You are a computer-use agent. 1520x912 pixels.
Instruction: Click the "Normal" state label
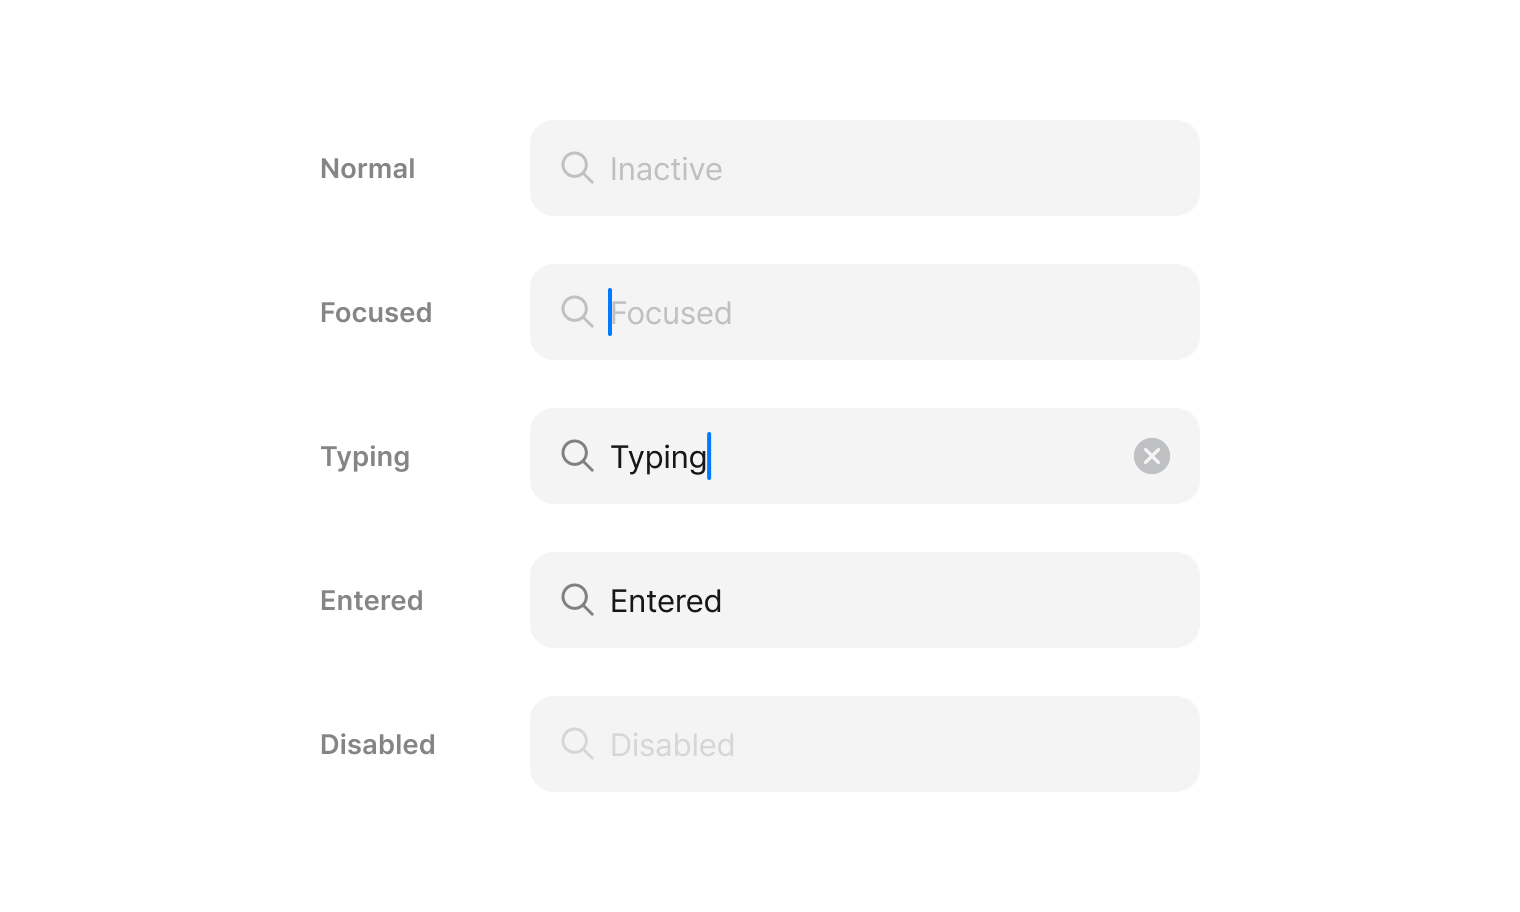[367, 169]
